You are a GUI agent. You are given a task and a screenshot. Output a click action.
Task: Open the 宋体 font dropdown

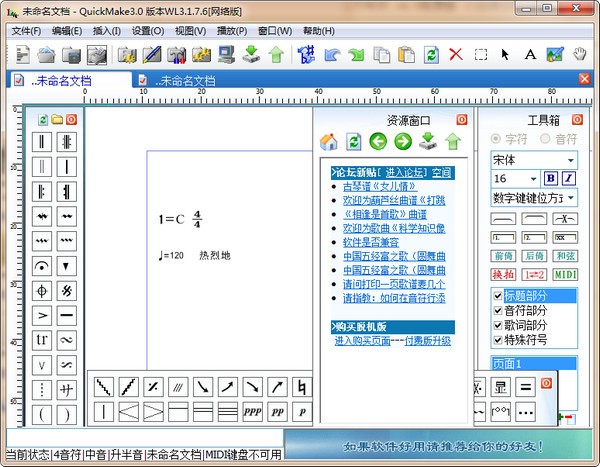tap(570, 160)
